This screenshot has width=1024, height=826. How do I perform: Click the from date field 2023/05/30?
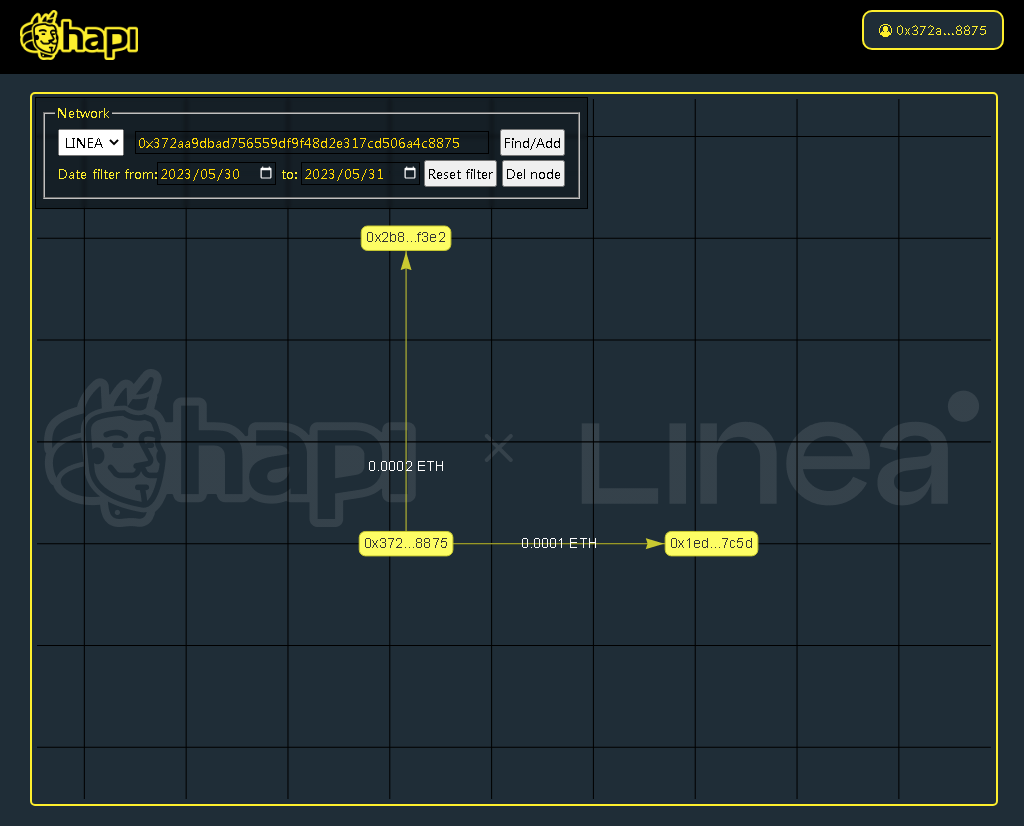click(x=216, y=174)
